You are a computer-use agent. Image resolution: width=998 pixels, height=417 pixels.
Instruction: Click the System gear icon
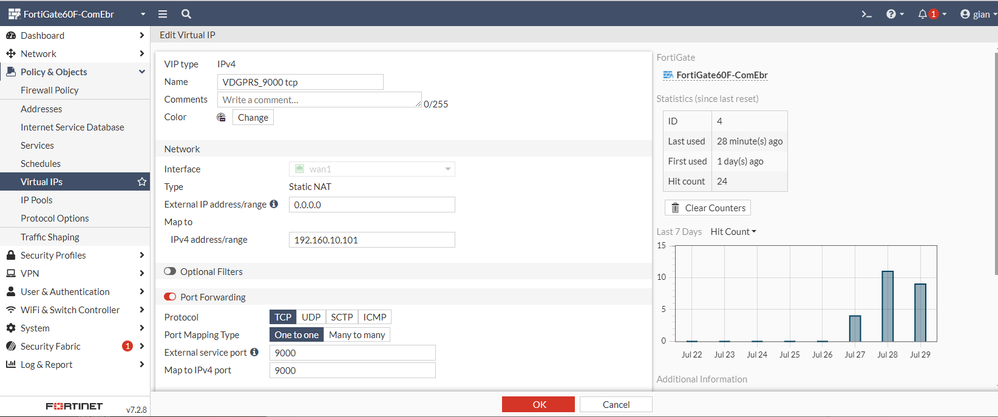pyautogui.click(x=10, y=329)
